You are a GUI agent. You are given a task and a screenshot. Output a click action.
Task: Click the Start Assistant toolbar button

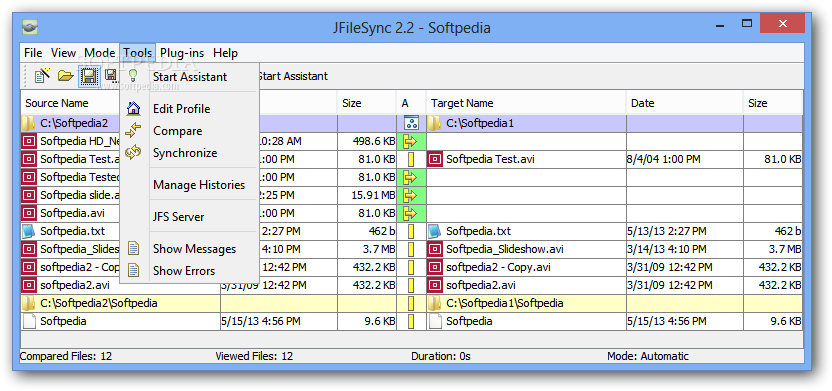pos(293,76)
